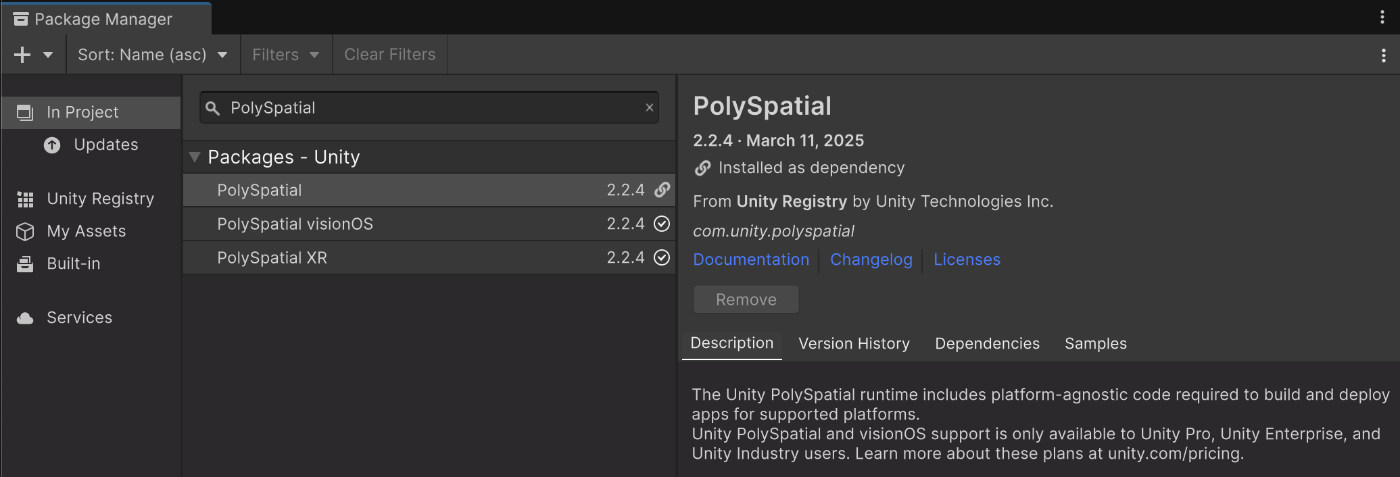Screen dimensions: 1400x477
Task: Click the Clear Filters button
Action: pyautogui.click(x=390, y=55)
